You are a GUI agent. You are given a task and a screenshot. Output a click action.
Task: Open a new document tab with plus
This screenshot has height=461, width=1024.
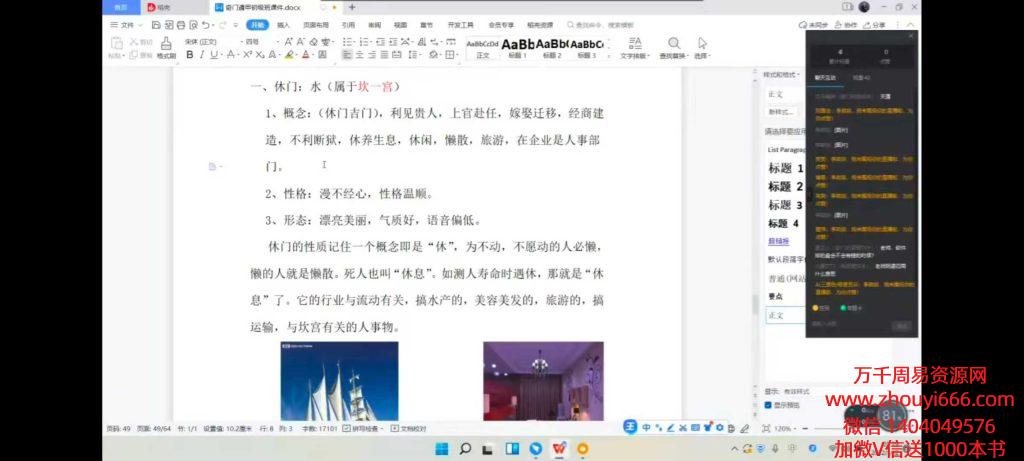click(x=351, y=7)
